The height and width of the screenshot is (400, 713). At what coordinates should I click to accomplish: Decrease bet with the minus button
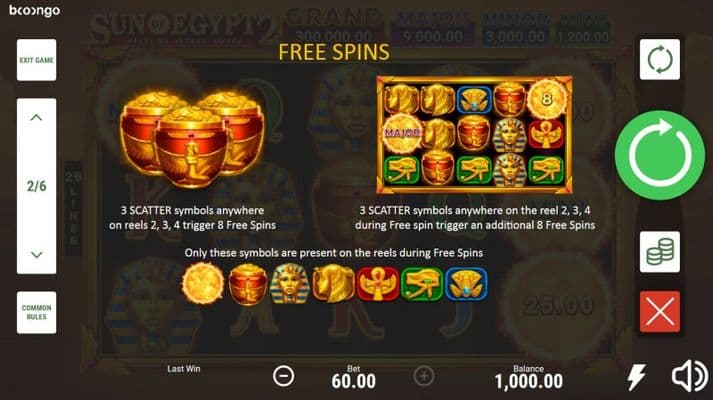[x=284, y=376]
